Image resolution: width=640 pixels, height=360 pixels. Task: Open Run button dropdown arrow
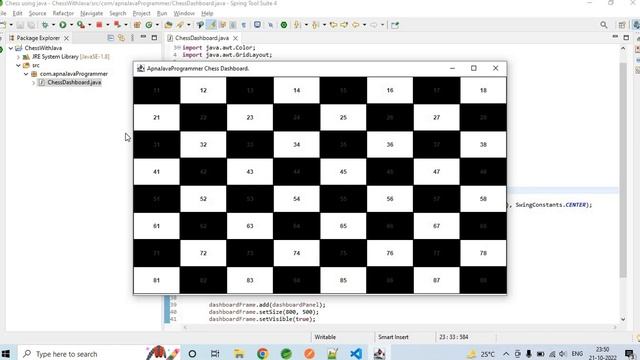[71, 25]
